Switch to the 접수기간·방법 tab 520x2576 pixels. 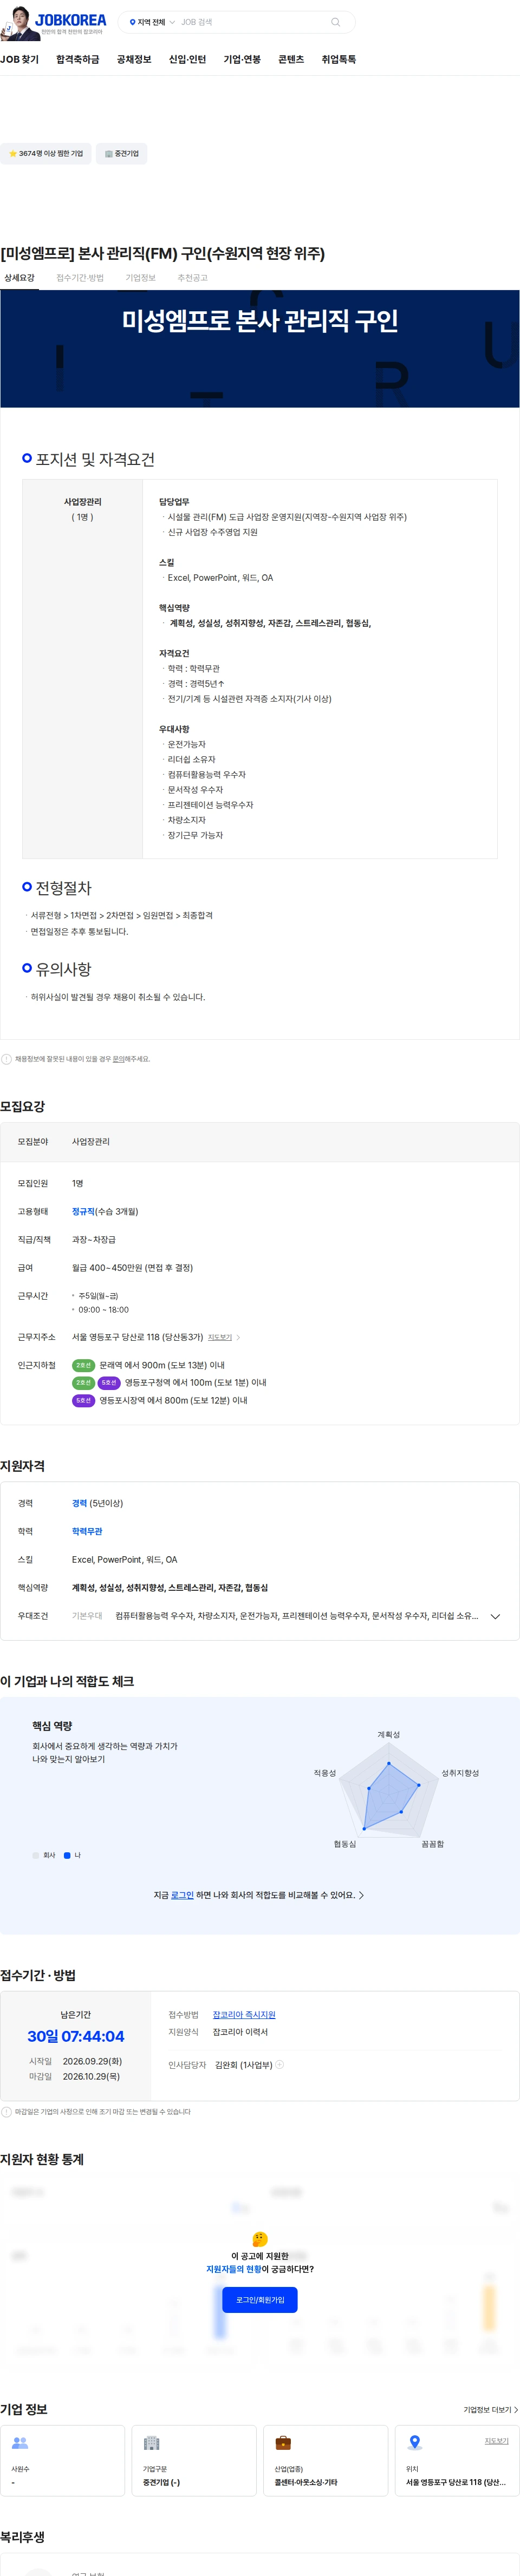tap(80, 278)
